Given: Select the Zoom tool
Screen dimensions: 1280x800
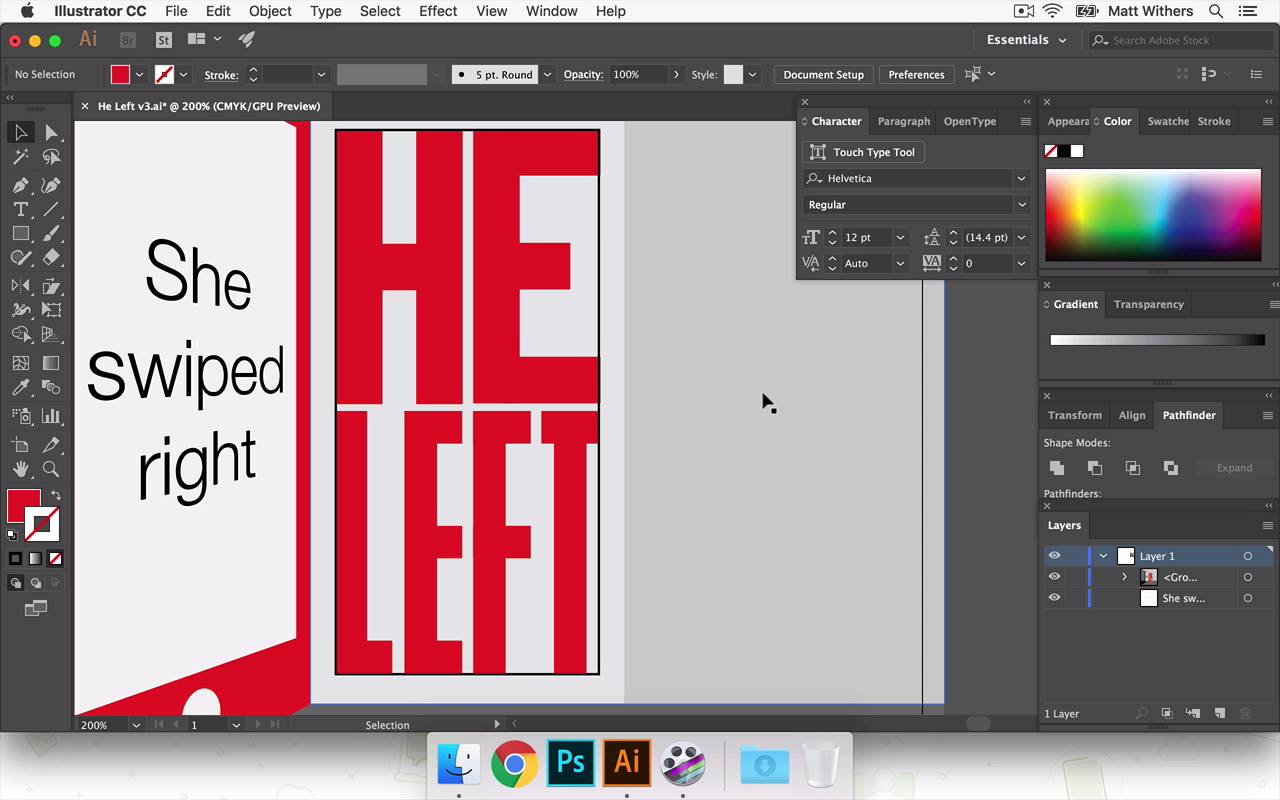Looking at the screenshot, I should tap(51, 468).
